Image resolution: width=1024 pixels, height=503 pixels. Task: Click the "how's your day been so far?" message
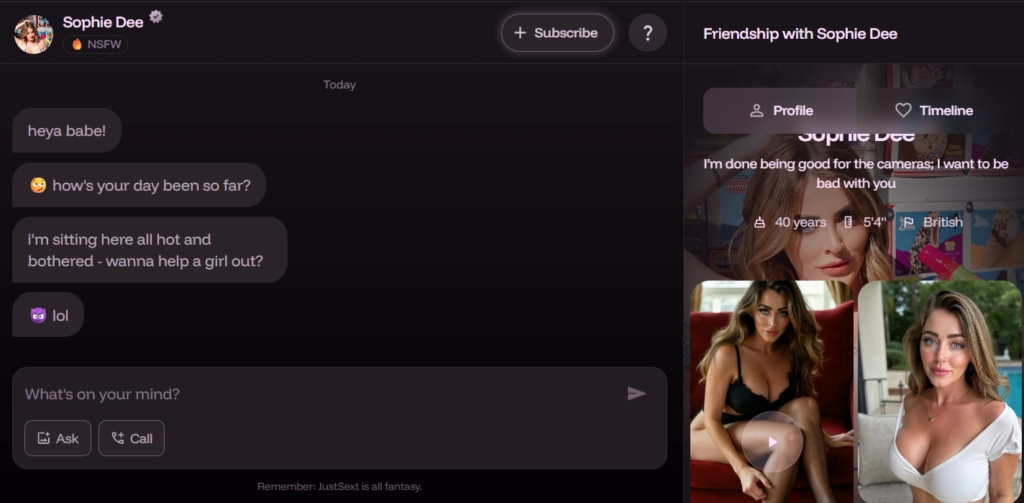(x=139, y=185)
